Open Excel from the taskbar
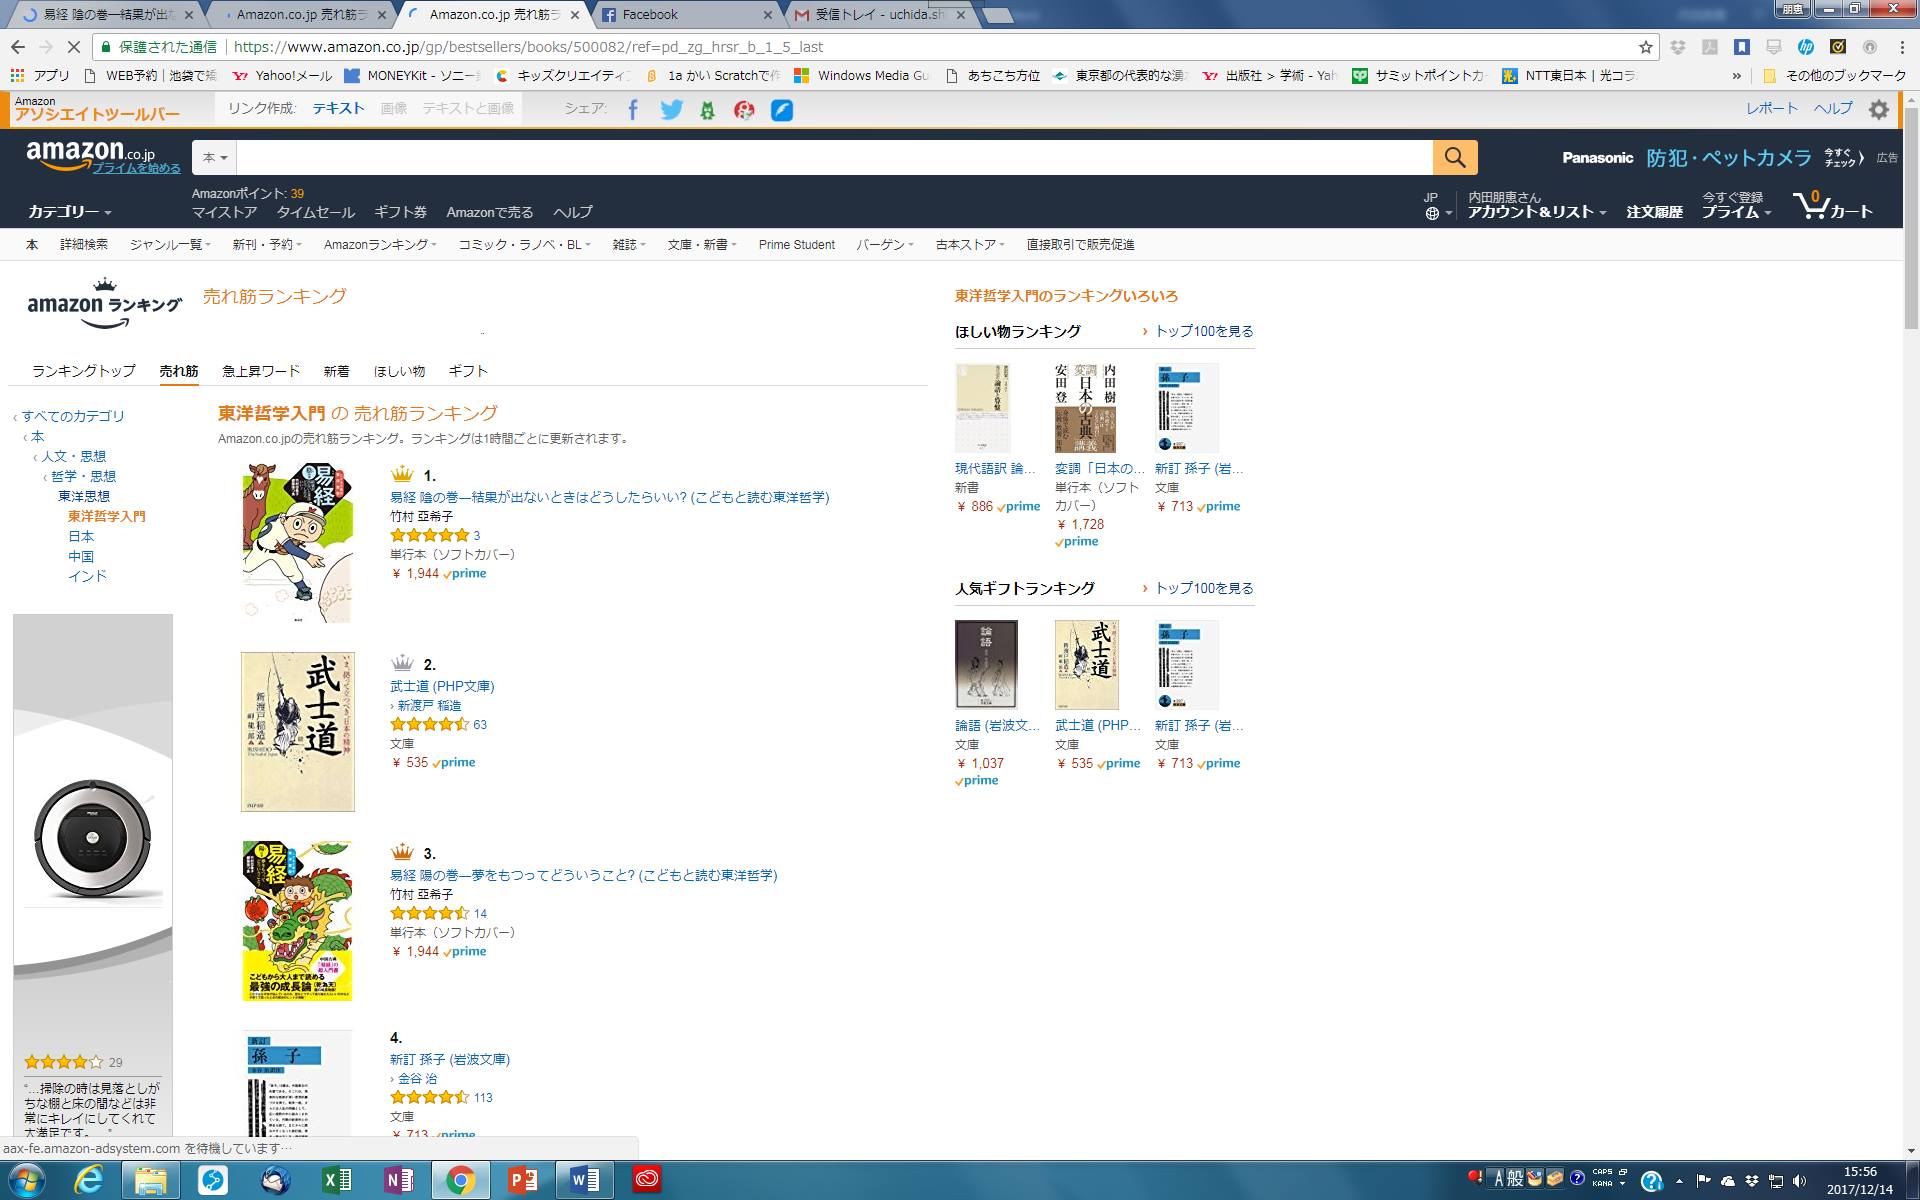The height and width of the screenshot is (1200, 1920). (337, 1181)
